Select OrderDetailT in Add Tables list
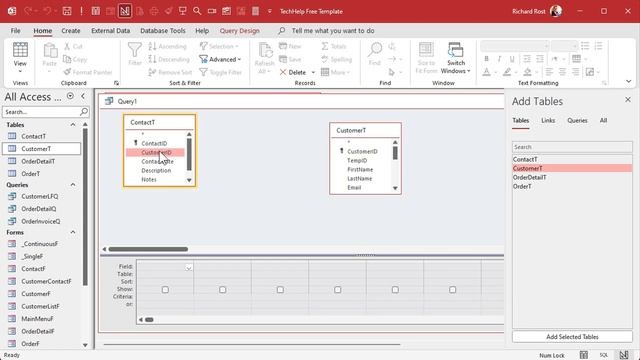Screen dimensions: 640x360 pyautogui.click(x=572, y=177)
